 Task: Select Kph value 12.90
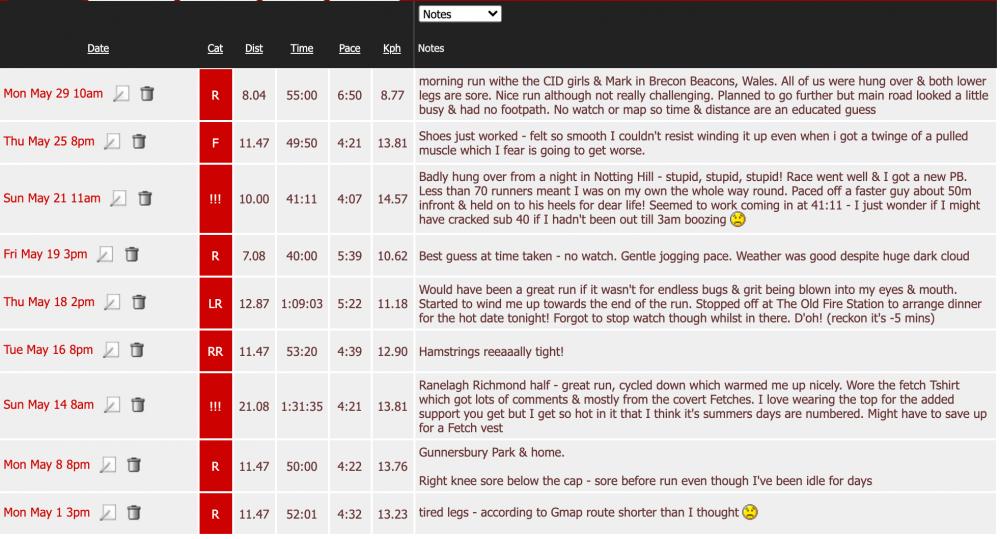[392, 351]
